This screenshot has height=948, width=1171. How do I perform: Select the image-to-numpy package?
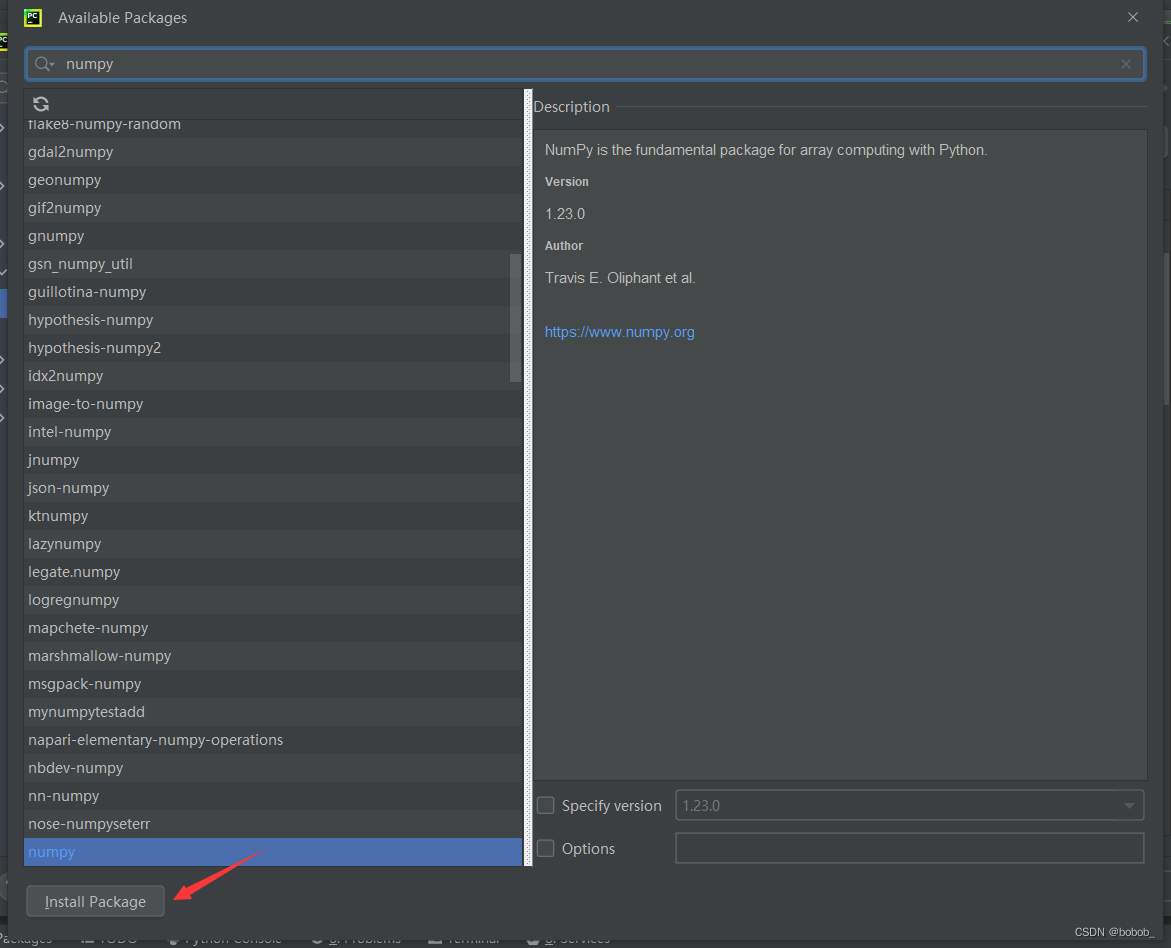pyautogui.click(x=273, y=404)
